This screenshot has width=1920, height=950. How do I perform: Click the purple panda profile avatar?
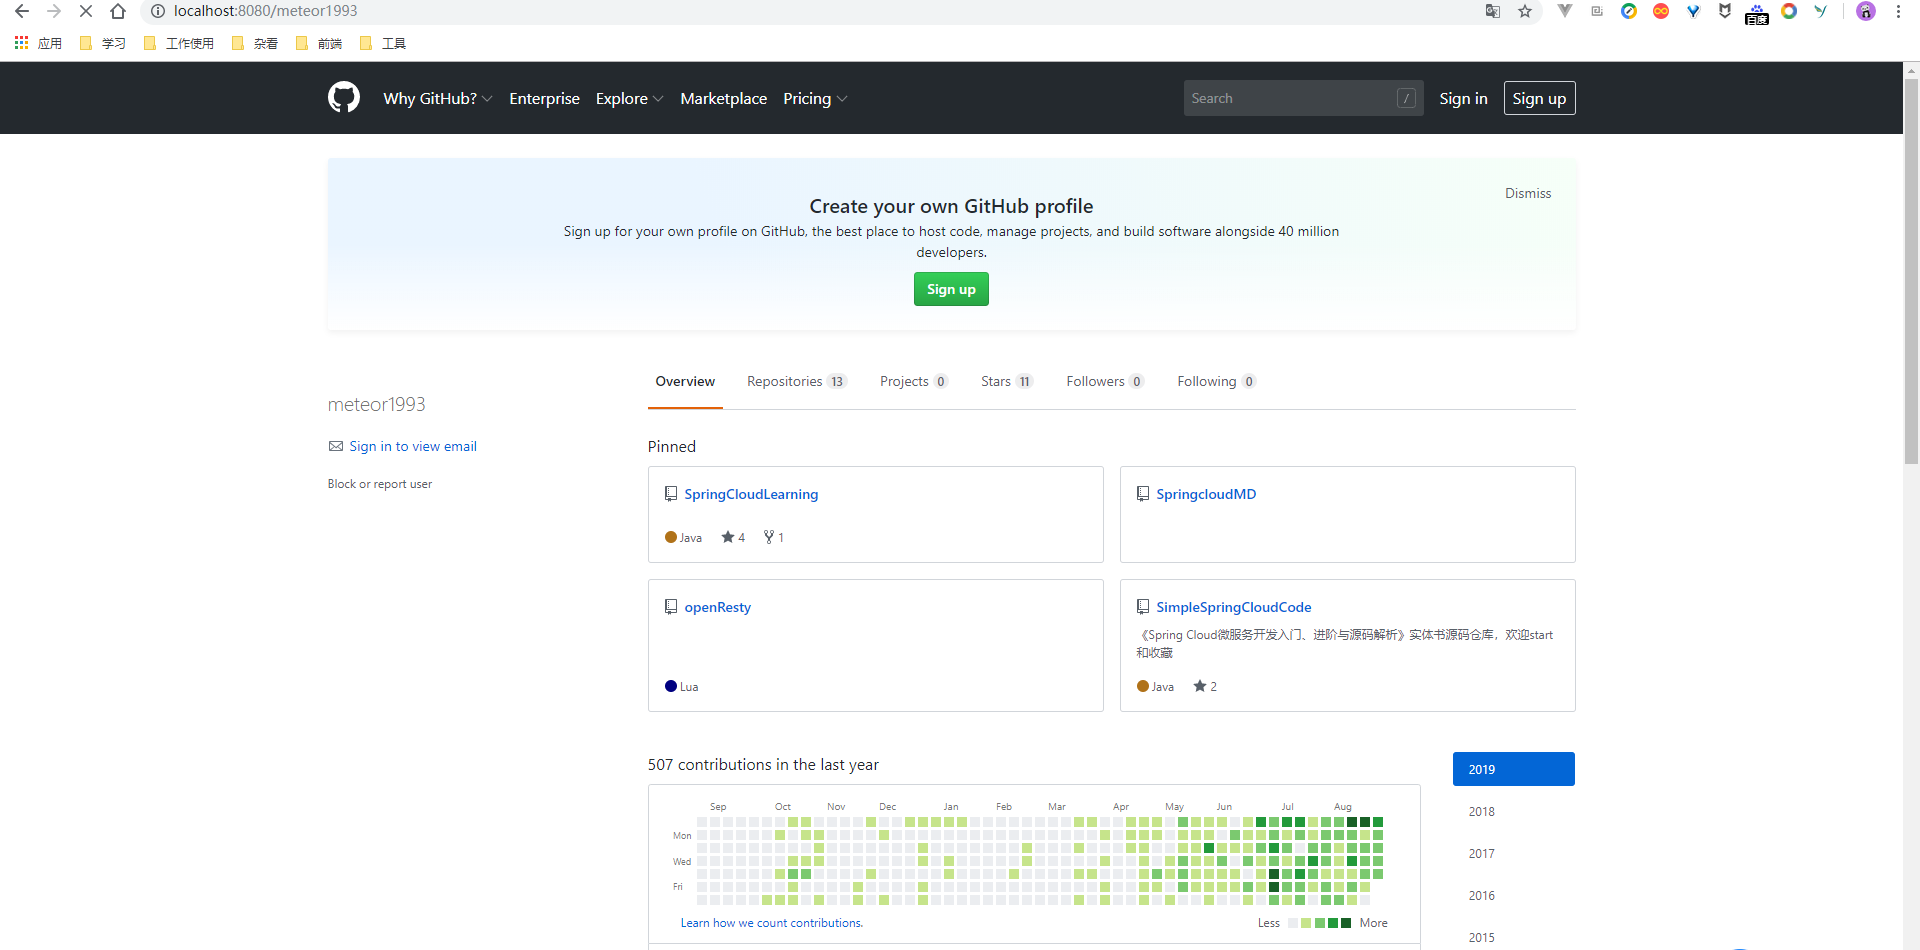[1866, 11]
